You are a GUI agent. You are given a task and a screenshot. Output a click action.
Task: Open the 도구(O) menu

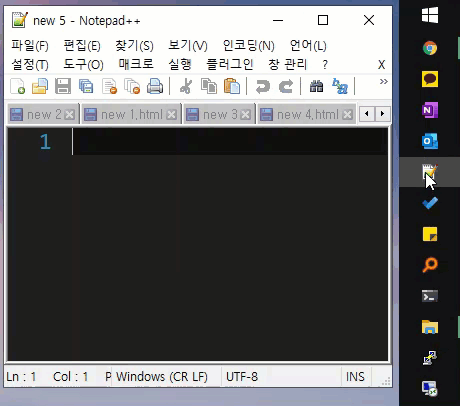coord(83,64)
